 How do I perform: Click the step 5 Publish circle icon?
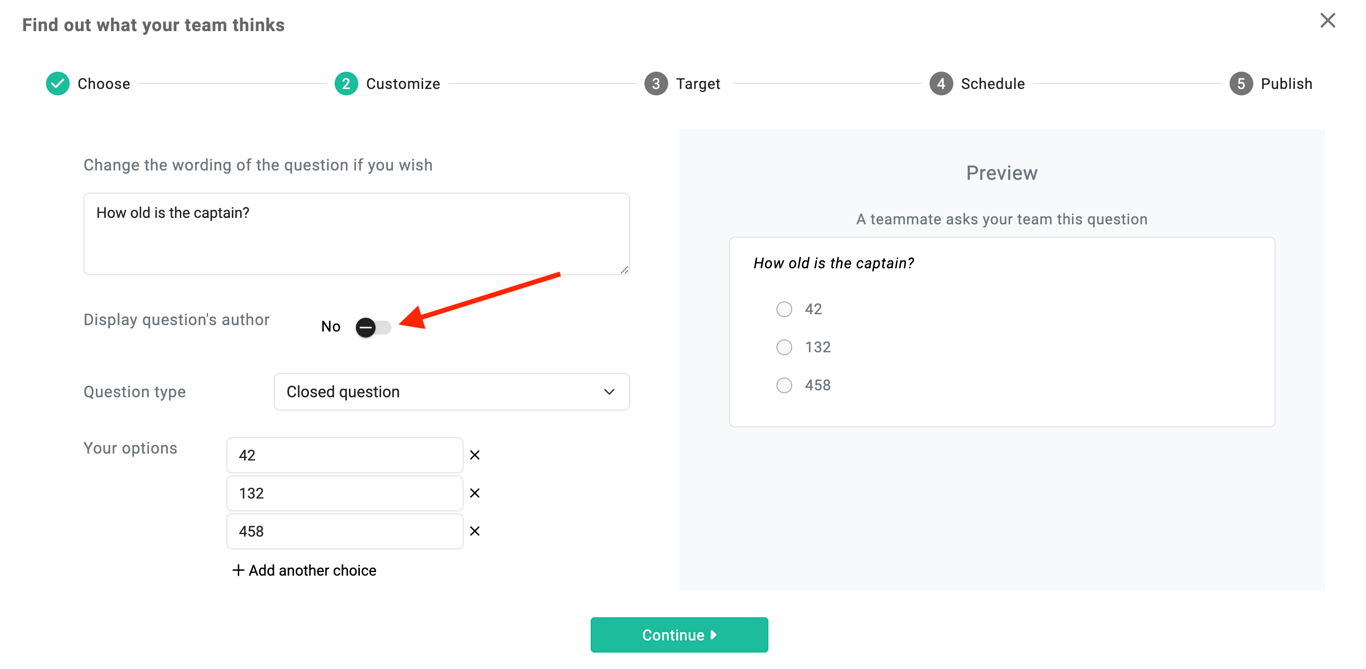click(1241, 84)
